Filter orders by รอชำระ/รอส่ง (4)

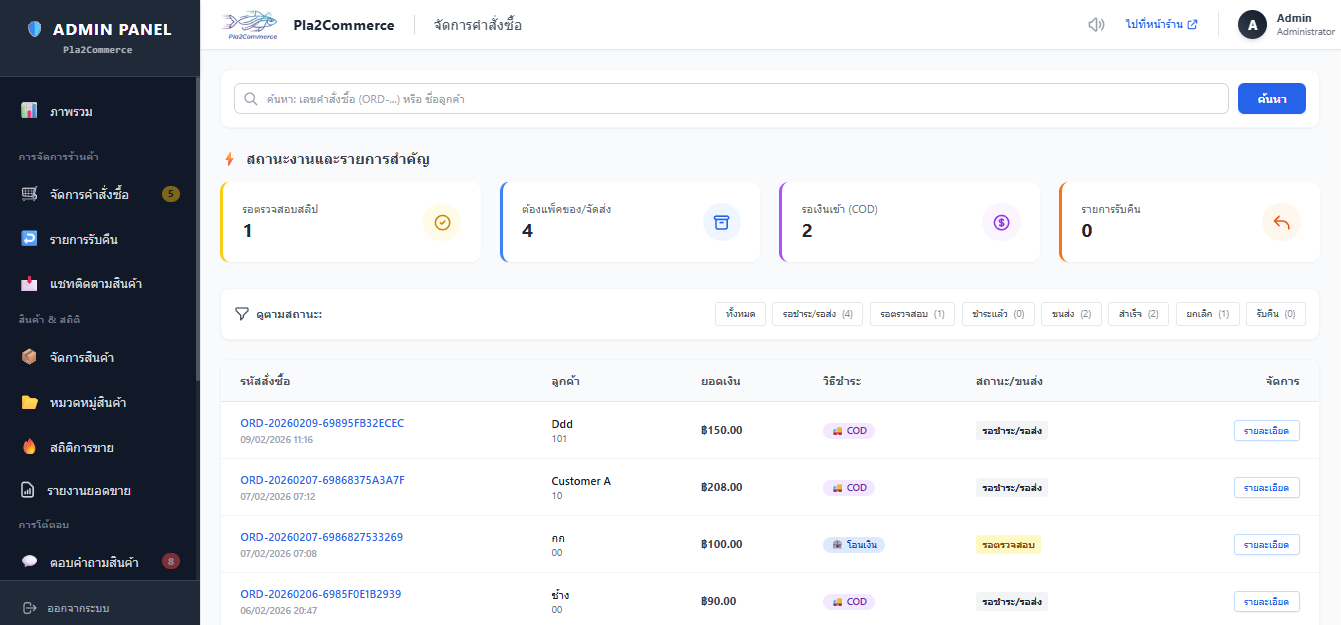[818, 314]
